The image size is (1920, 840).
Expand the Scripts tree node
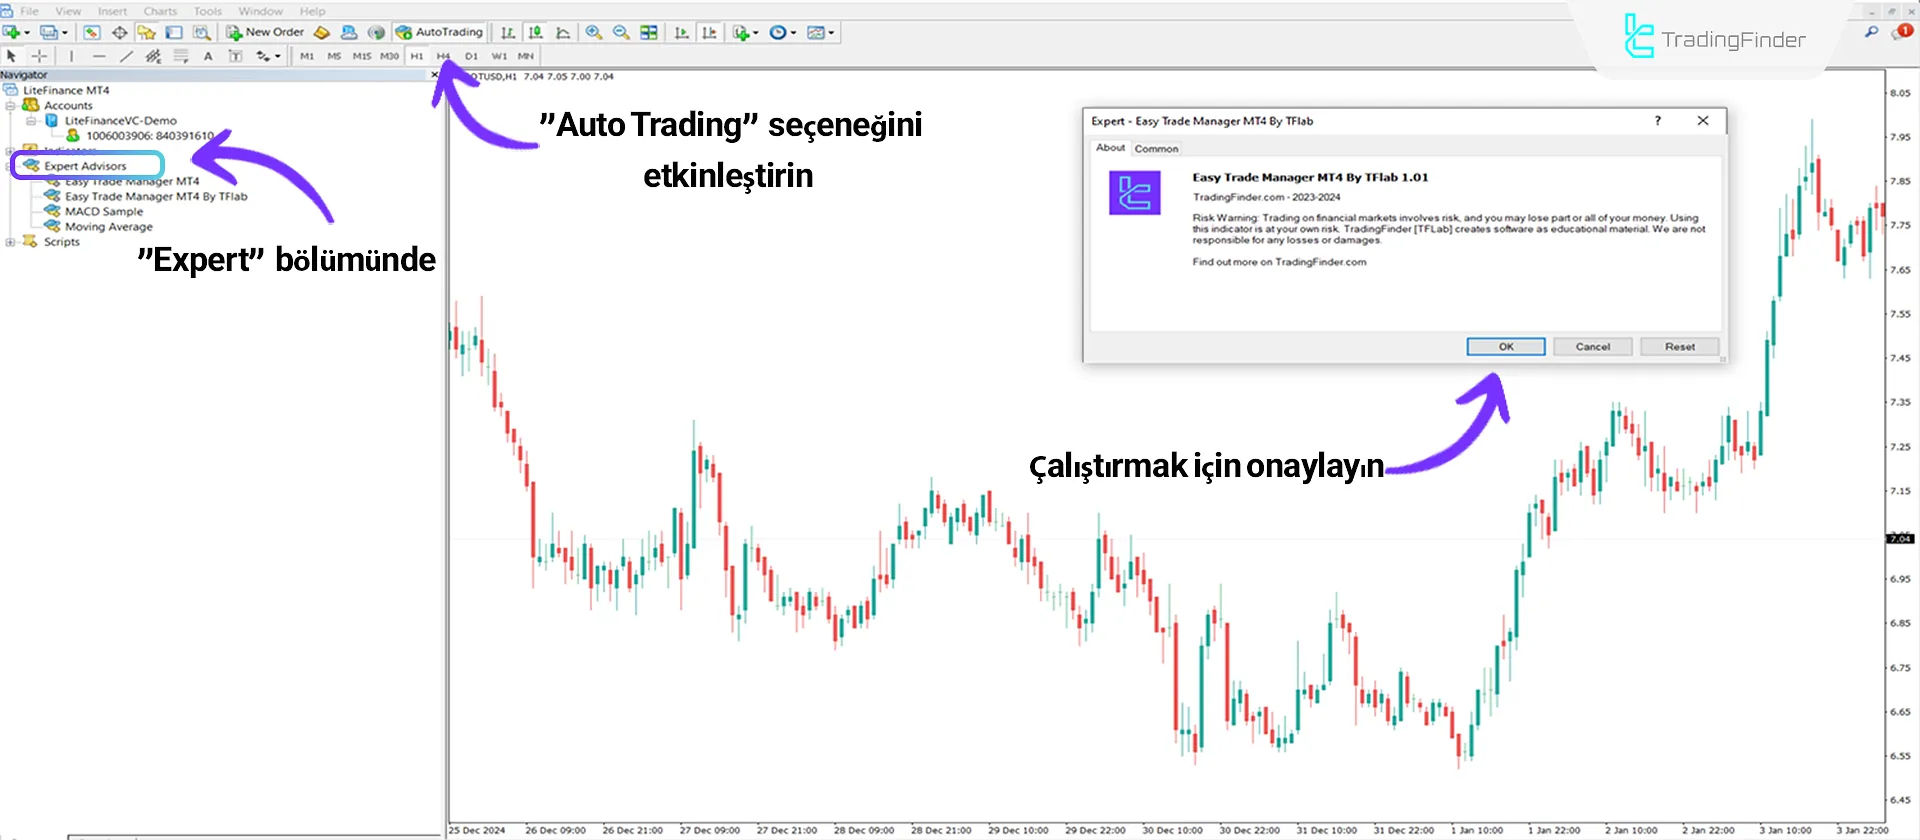(x=10, y=242)
